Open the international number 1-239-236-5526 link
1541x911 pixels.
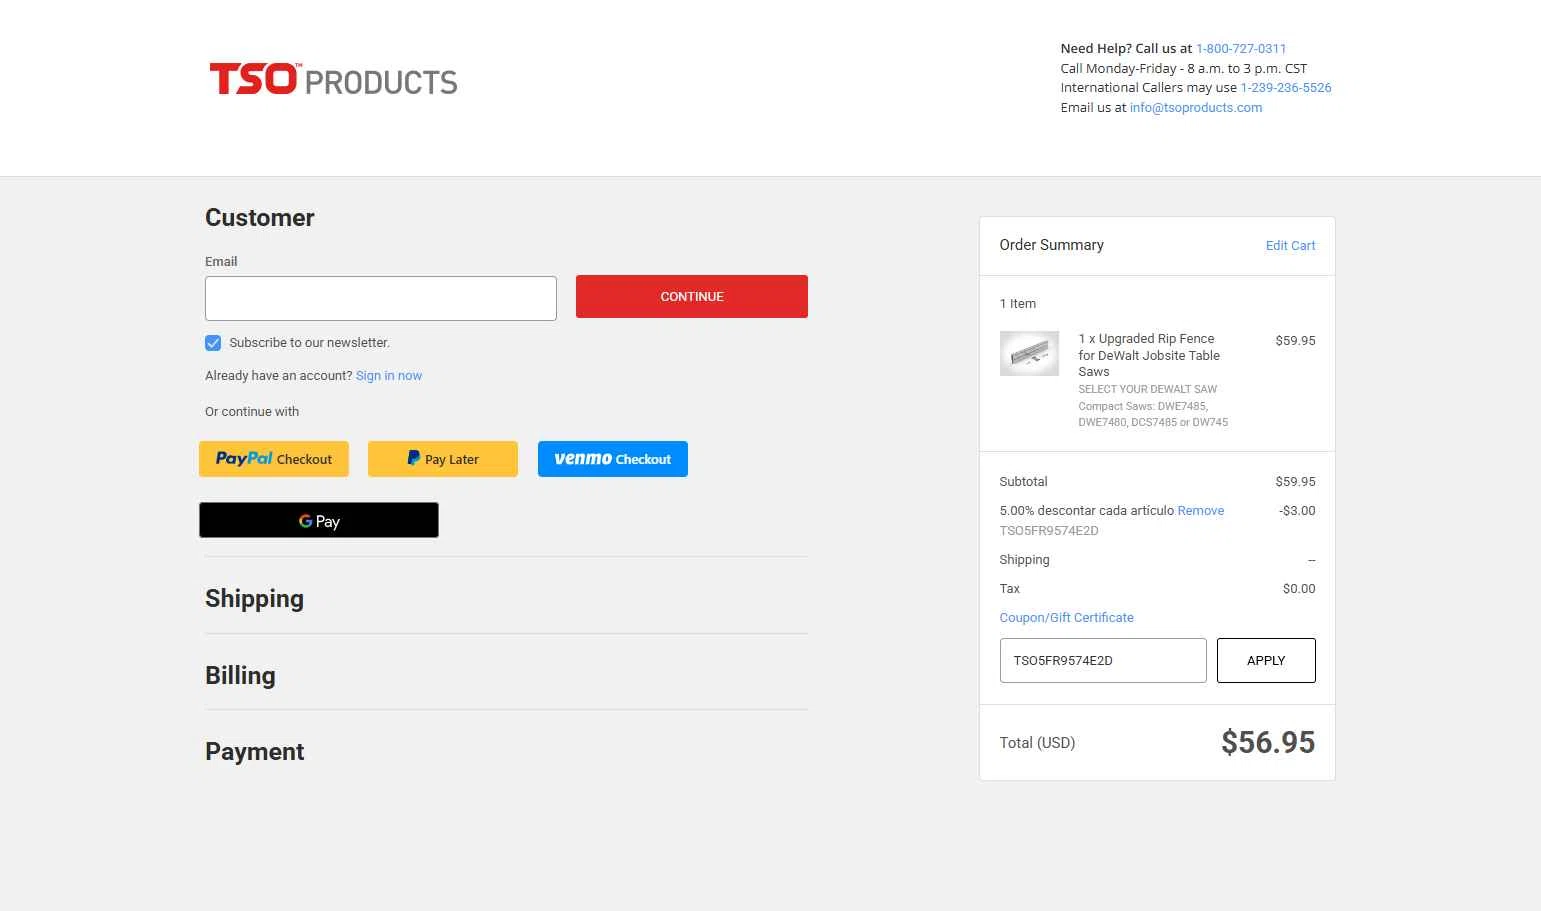[1286, 87]
